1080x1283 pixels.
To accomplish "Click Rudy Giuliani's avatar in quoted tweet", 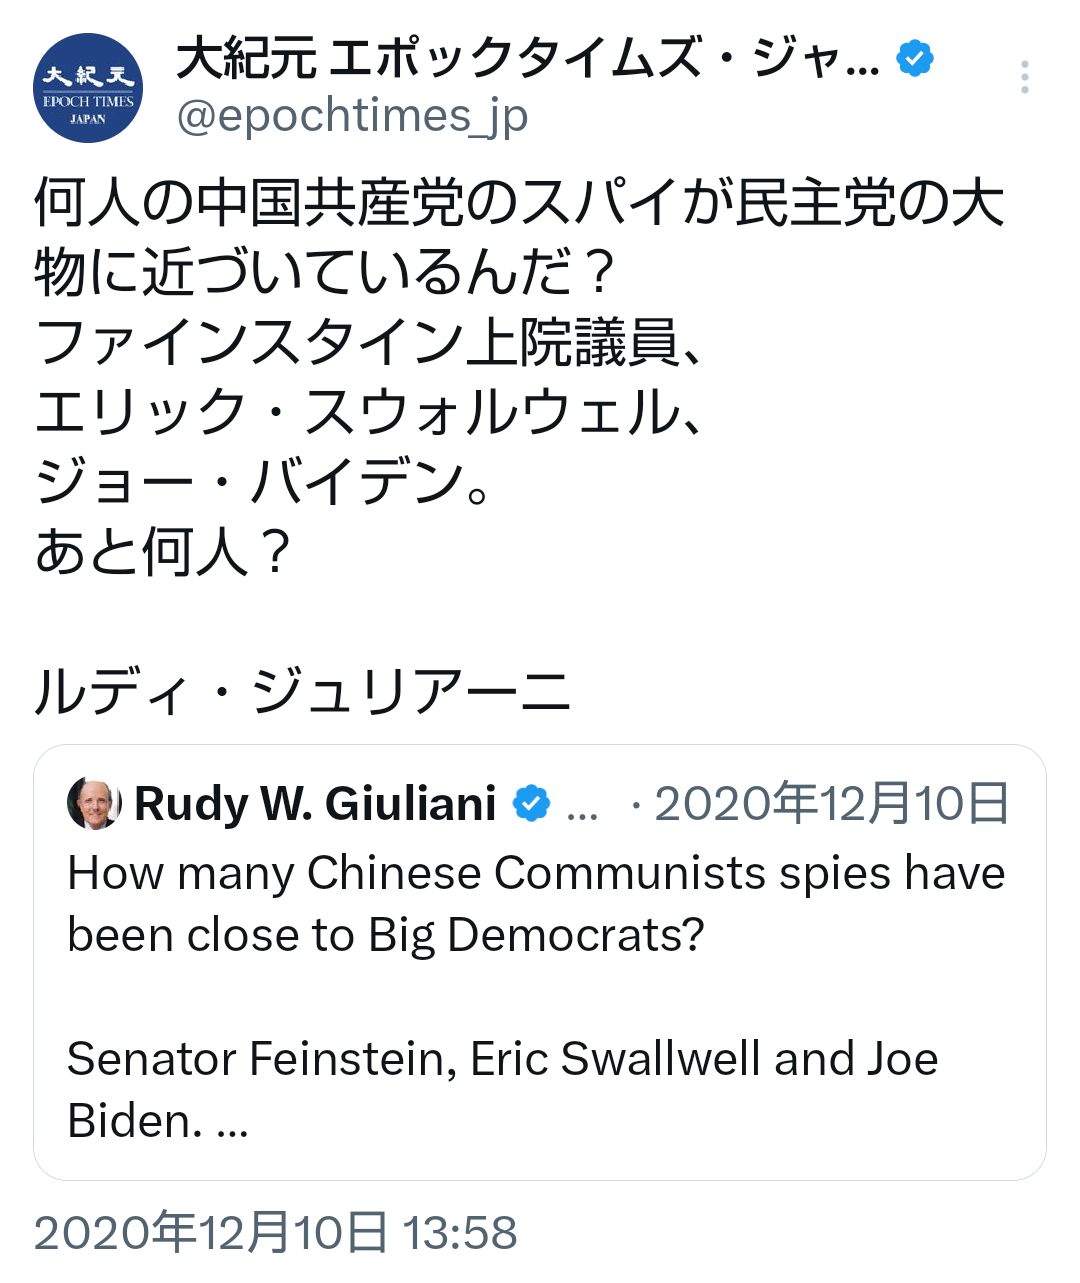I will click(94, 804).
